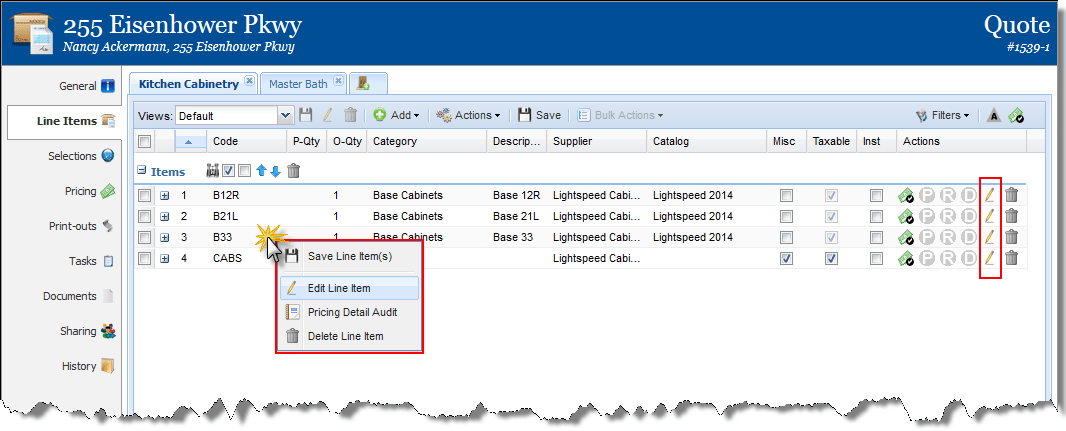1066x431 pixels.
Task: Tick the row selection checkbox for B33
Action: coord(144,238)
